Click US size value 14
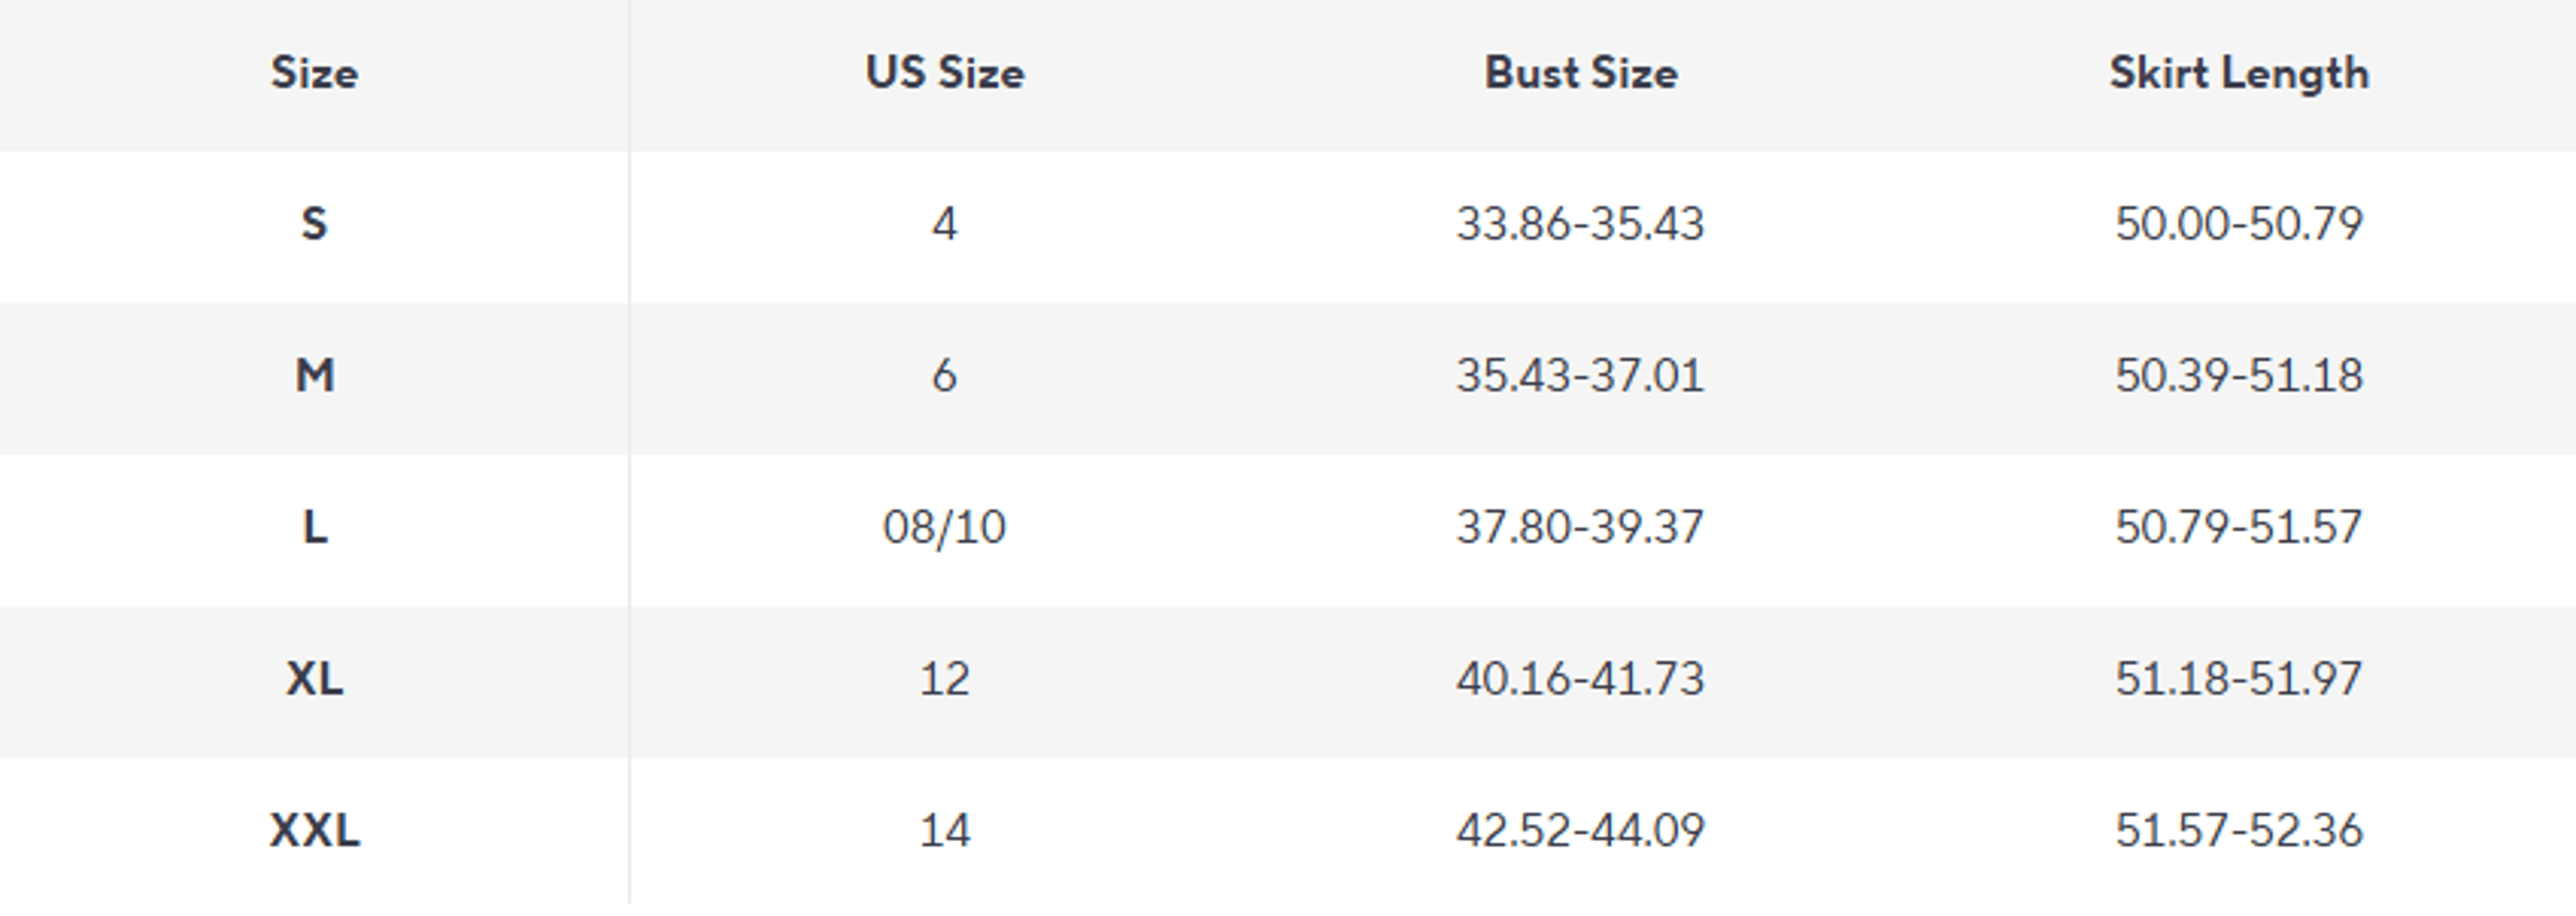Viewport: 2576px width, 916px height. [x=945, y=831]
